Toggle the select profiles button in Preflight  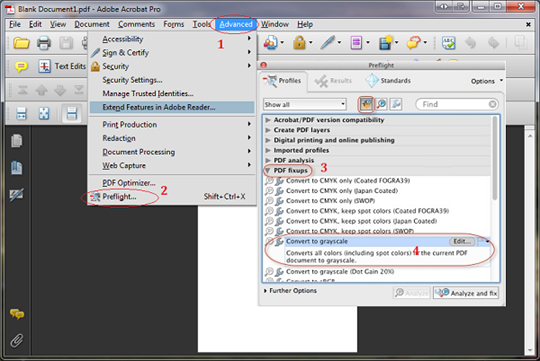(366, 104)
